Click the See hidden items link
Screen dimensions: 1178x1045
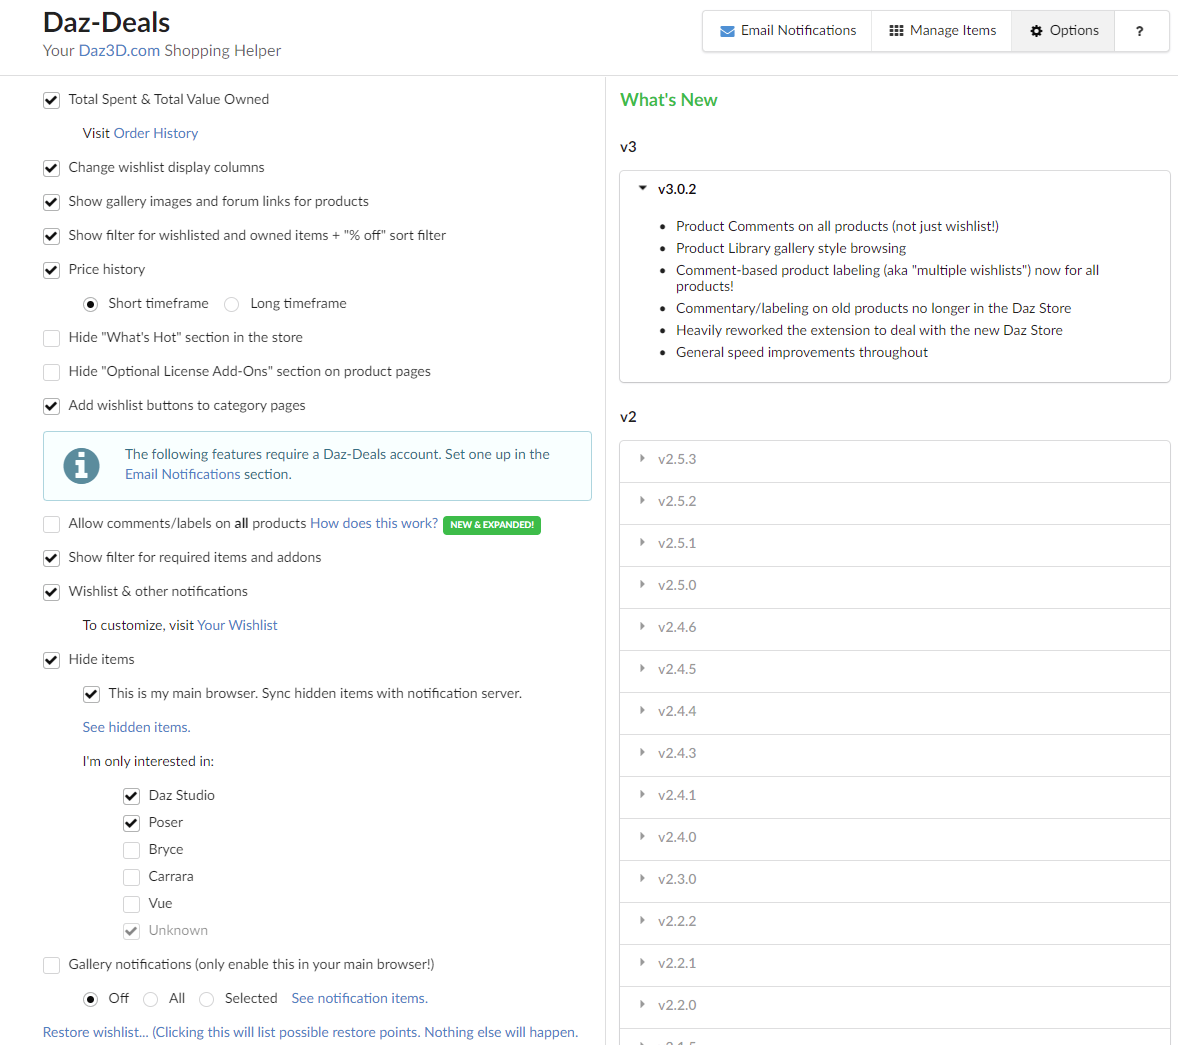[136, 727]
